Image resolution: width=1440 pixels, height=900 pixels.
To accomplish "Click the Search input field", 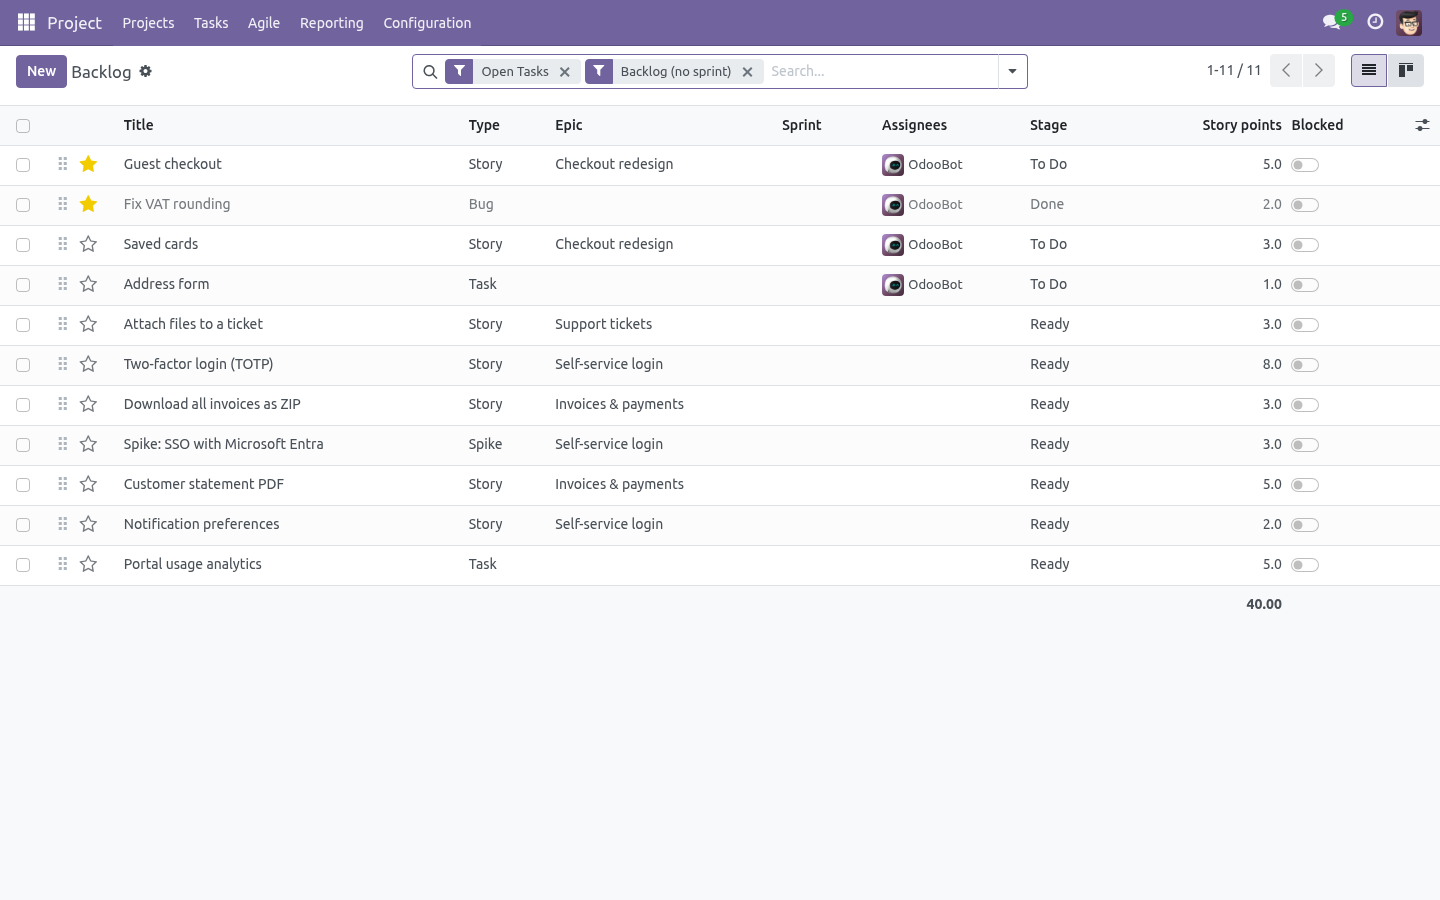I will click(880, 71).
